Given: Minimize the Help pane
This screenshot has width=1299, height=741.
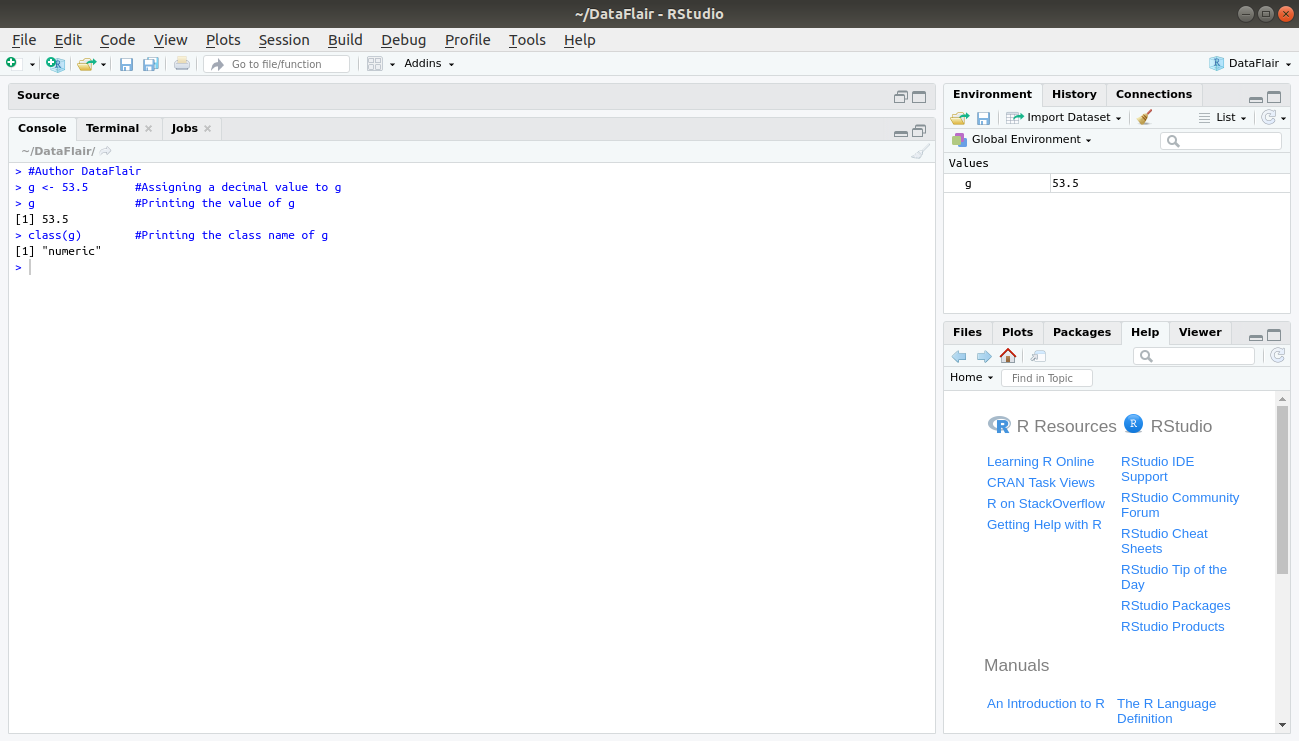Looking at the screenshot, I should (x=1256, y=338).
